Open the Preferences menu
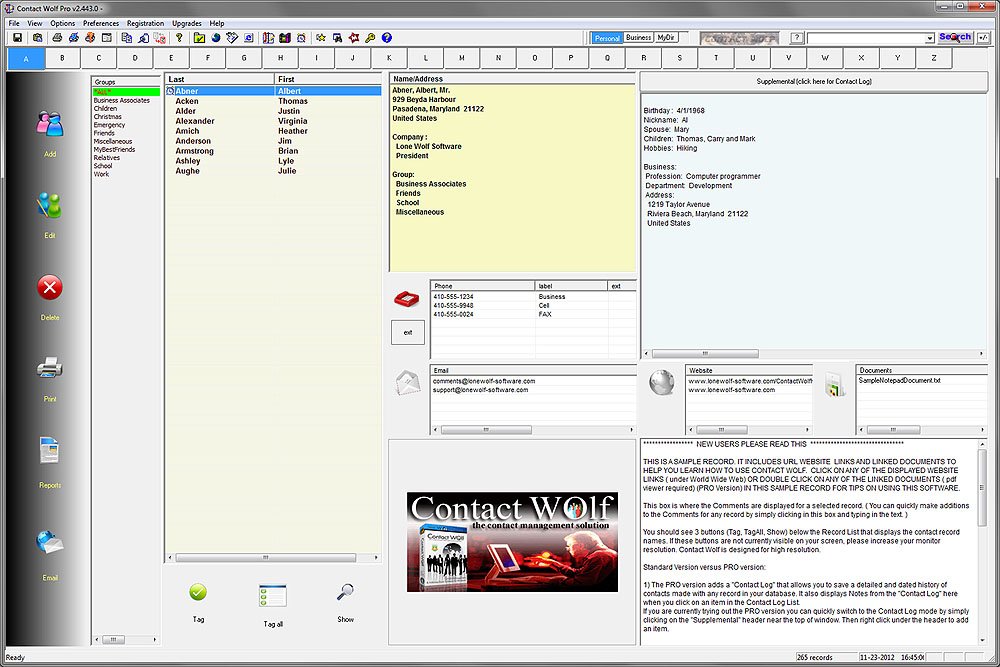 tap(101, 23)
